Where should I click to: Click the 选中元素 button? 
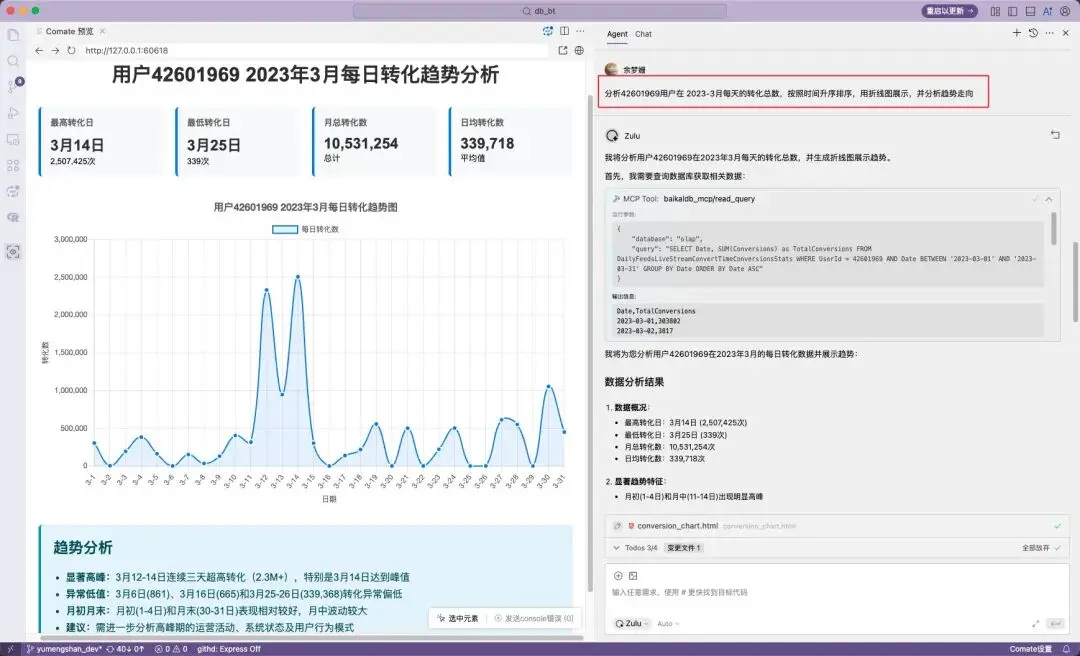tap(458, 619)
